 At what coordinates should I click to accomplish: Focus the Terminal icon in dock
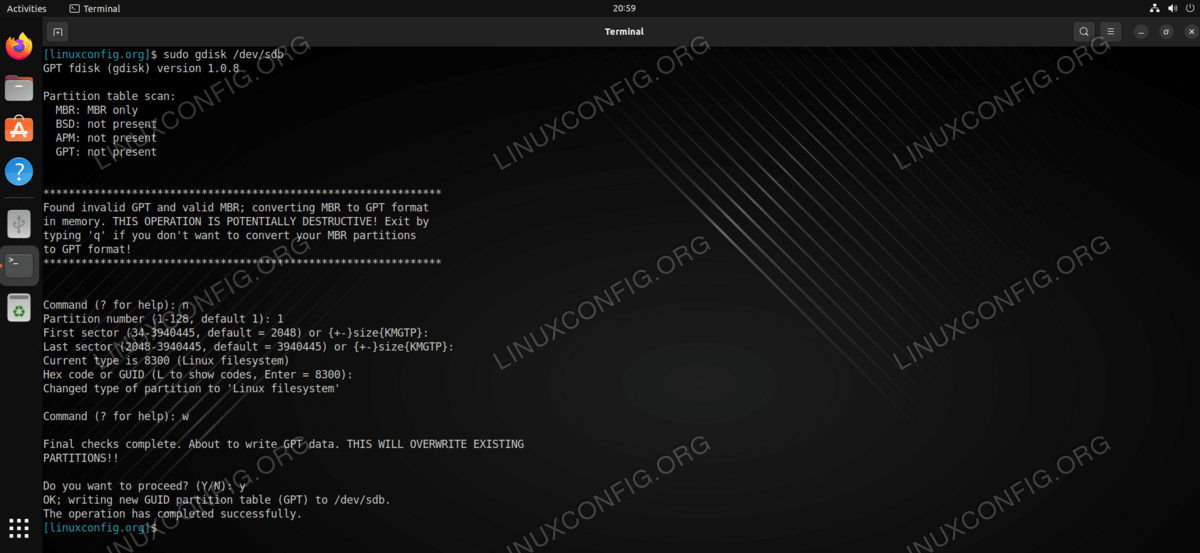(19, 265)
